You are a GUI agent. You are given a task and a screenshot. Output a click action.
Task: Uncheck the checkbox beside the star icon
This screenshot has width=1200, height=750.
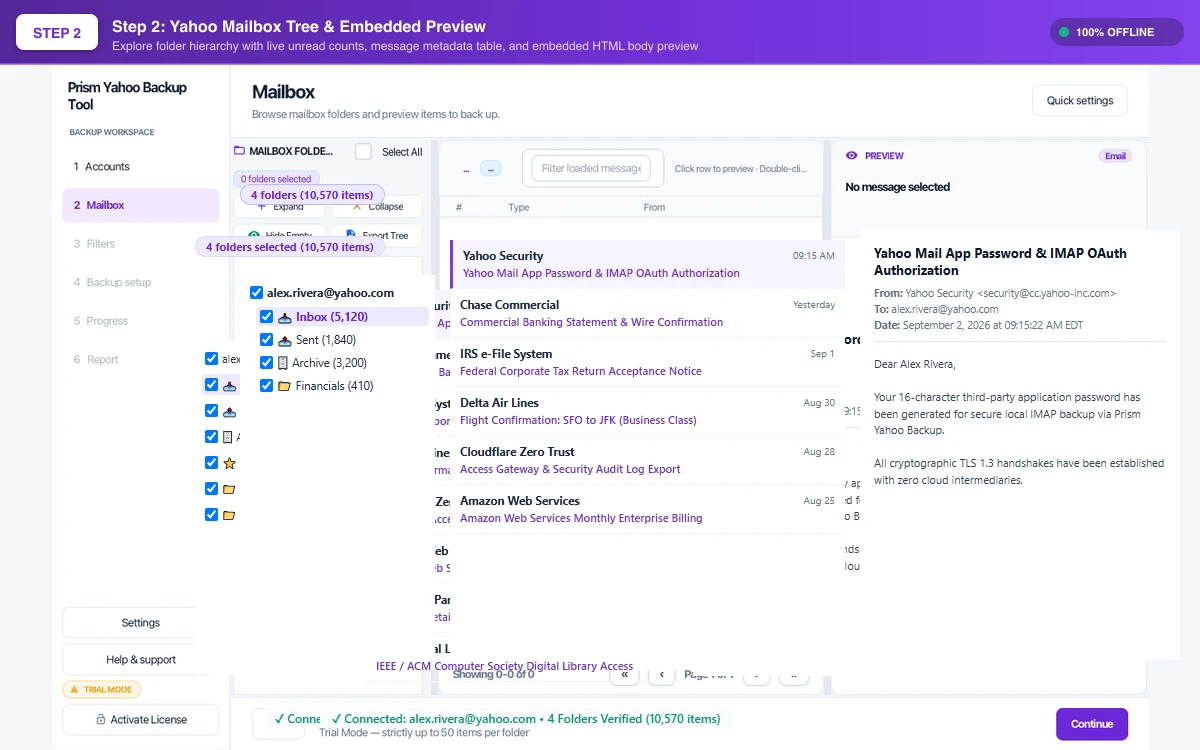[x=211, y=463]
